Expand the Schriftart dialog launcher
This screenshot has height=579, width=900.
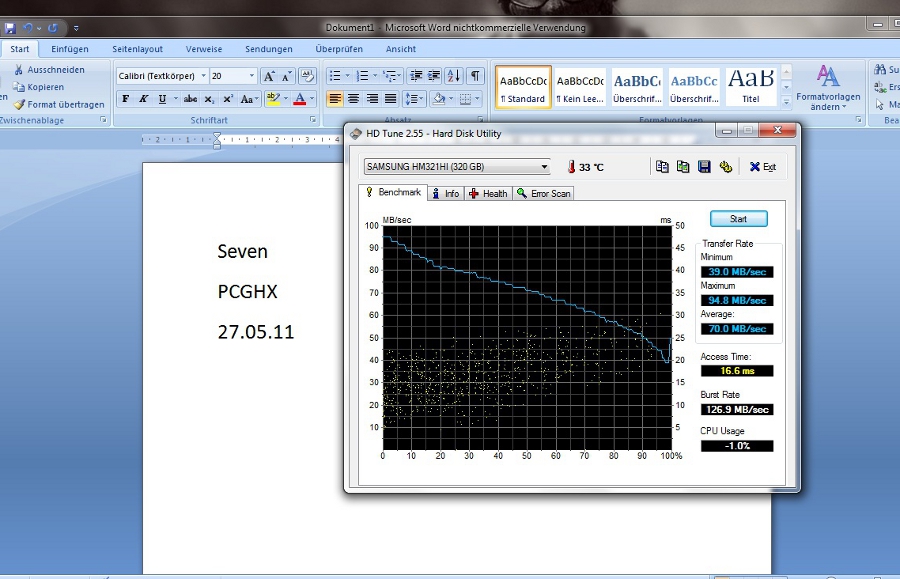pos(313,120)
